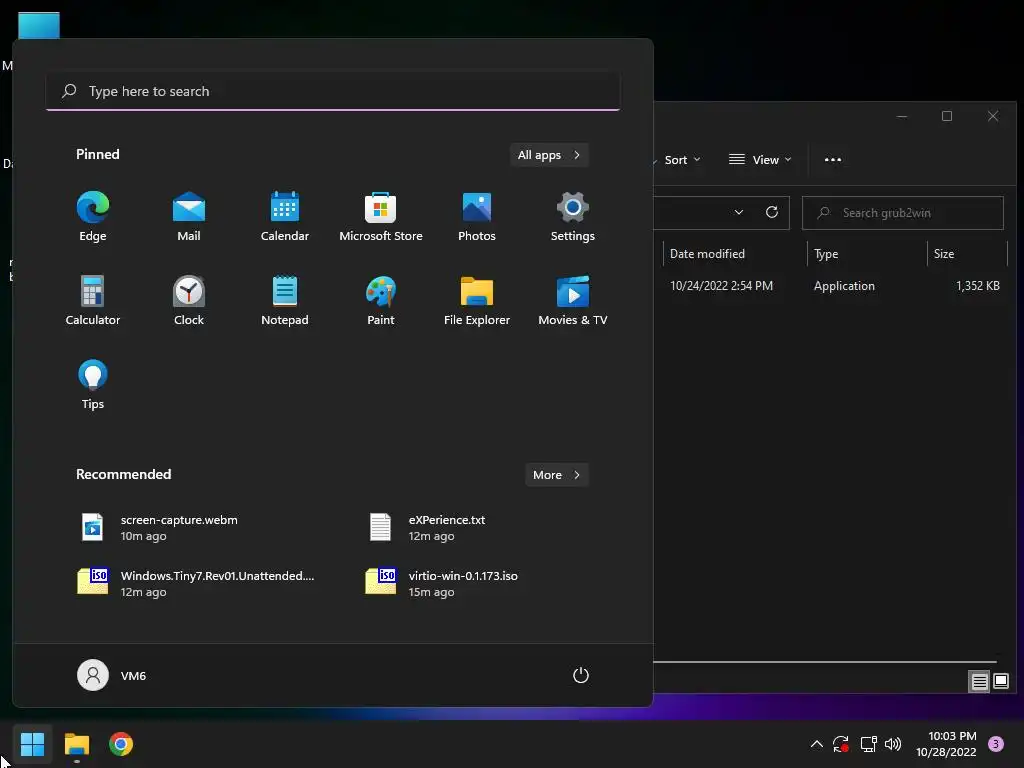Click the sync tray icon with red dot
This screenshot has height=768, width=1024.
840,744
